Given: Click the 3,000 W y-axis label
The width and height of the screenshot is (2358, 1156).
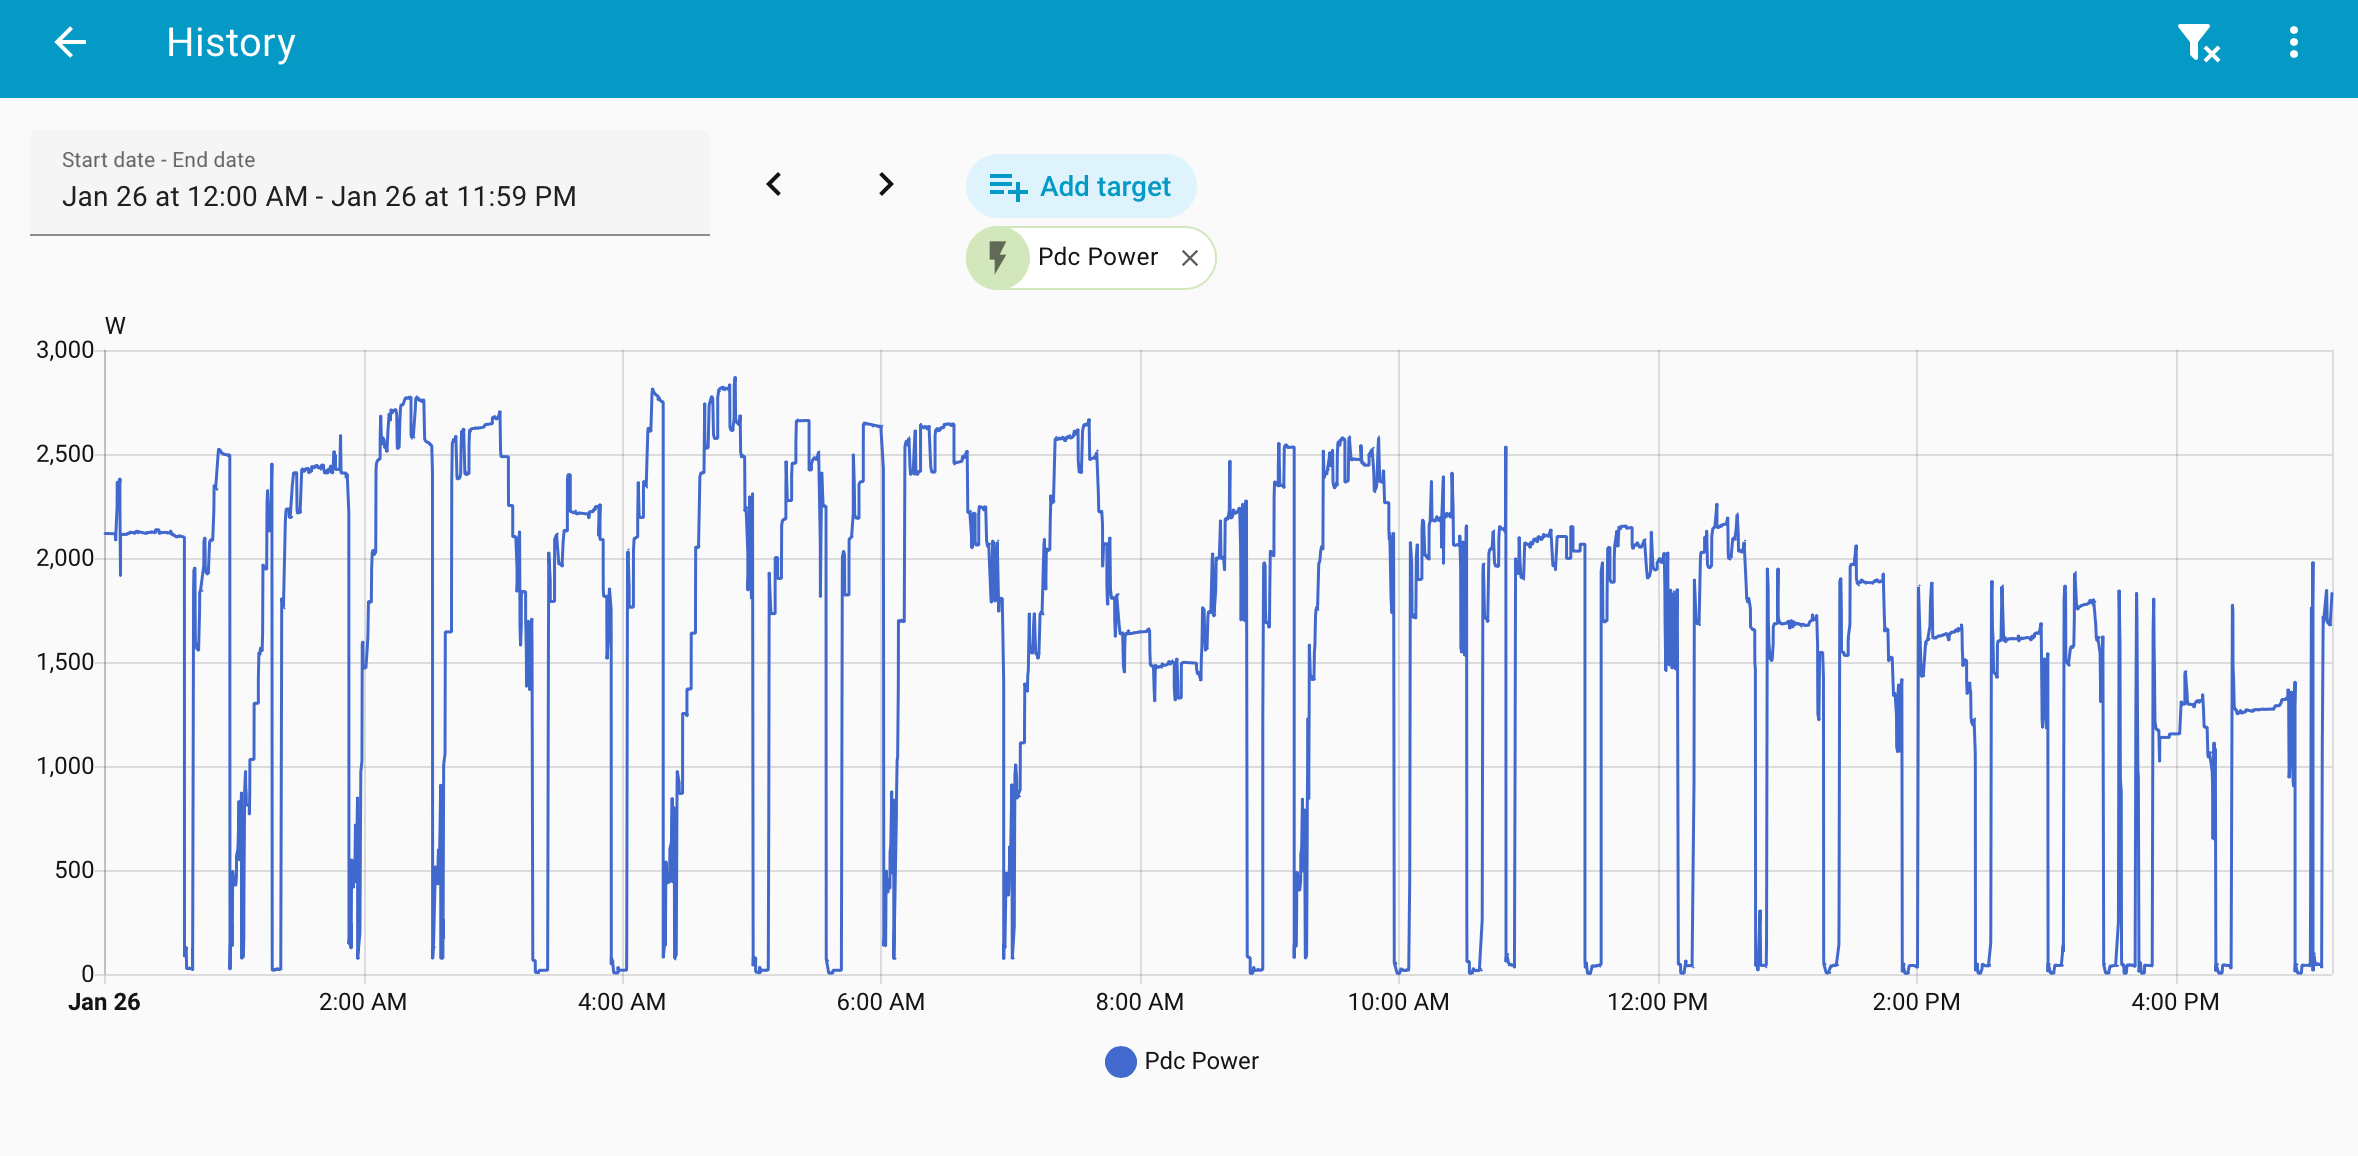Looking at the screenshot, I should pyautogui.click(x=65, y=350).
